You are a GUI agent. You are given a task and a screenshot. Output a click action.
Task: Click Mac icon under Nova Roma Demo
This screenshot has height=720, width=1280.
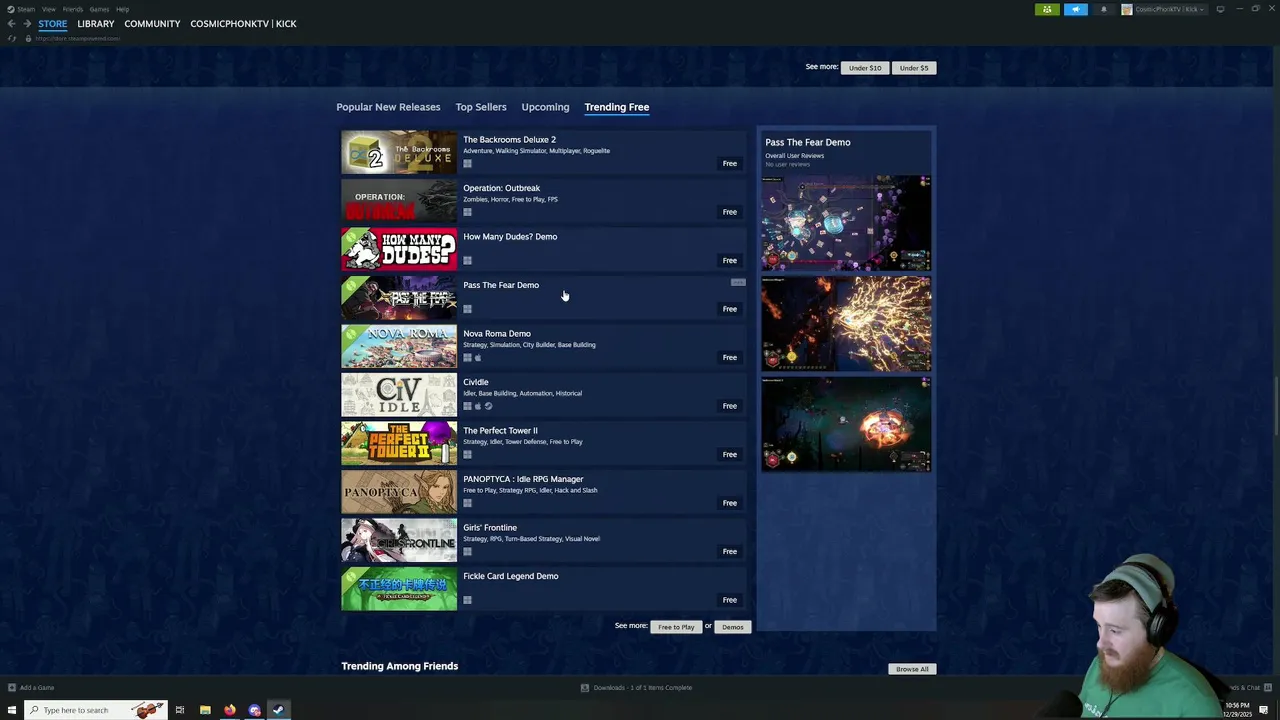[x=478, y=357]
